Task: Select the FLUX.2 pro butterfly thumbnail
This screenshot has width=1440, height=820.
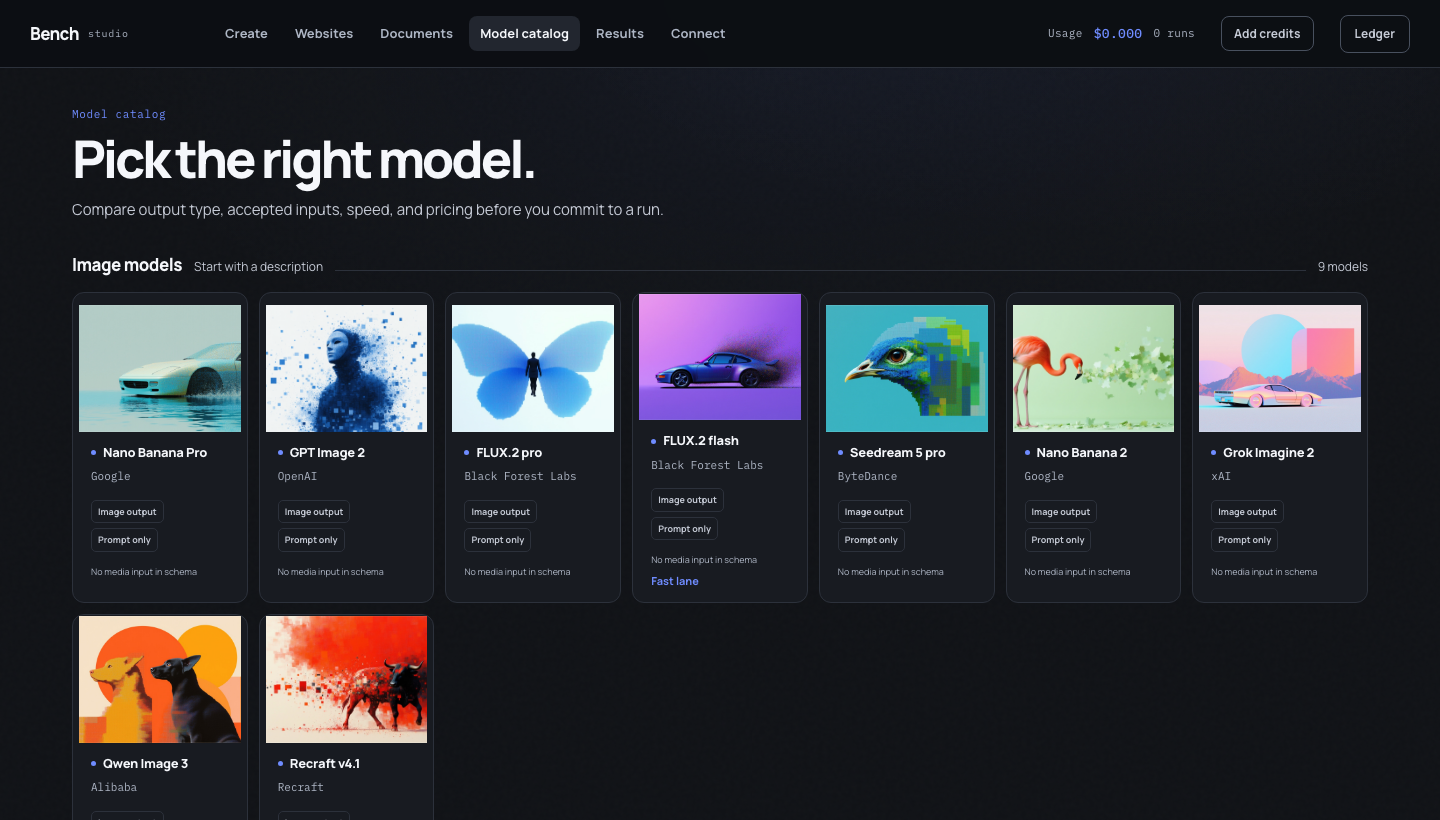Action: point(533,369)
